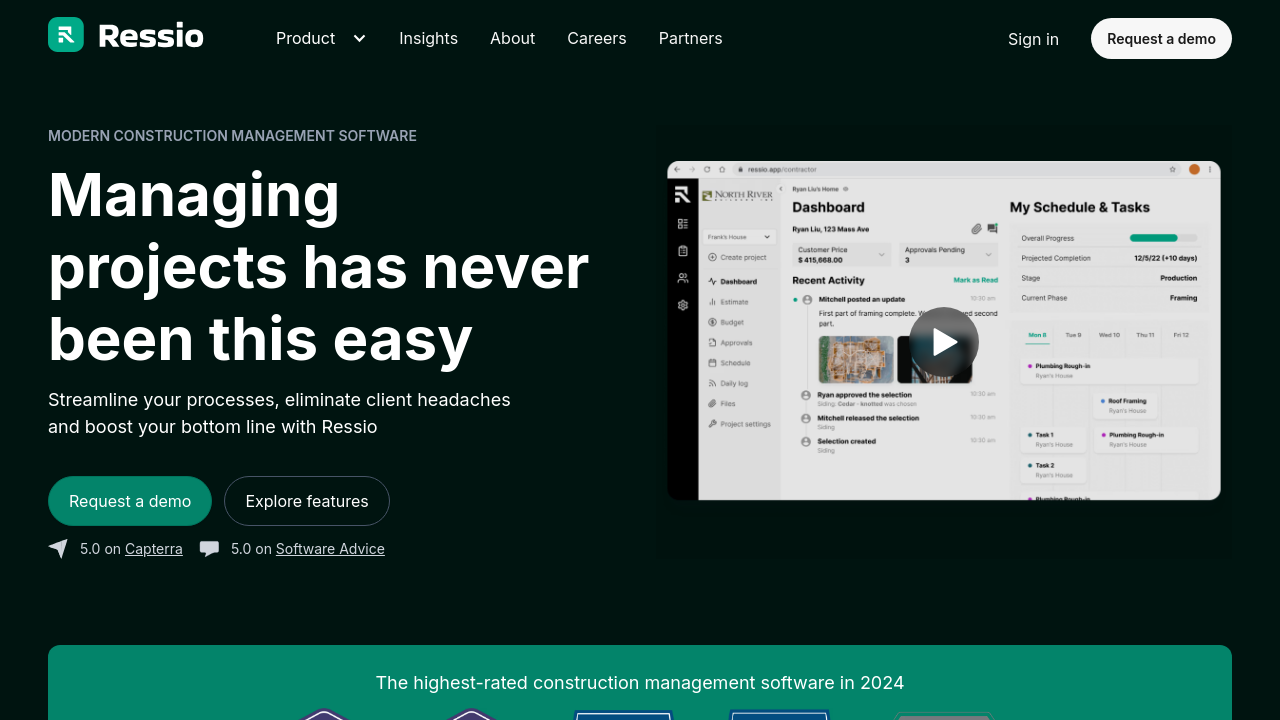Open the Frank's House dropdown in preview
The width and height of the screenshot is (1280, 720).
pos(738,237)
